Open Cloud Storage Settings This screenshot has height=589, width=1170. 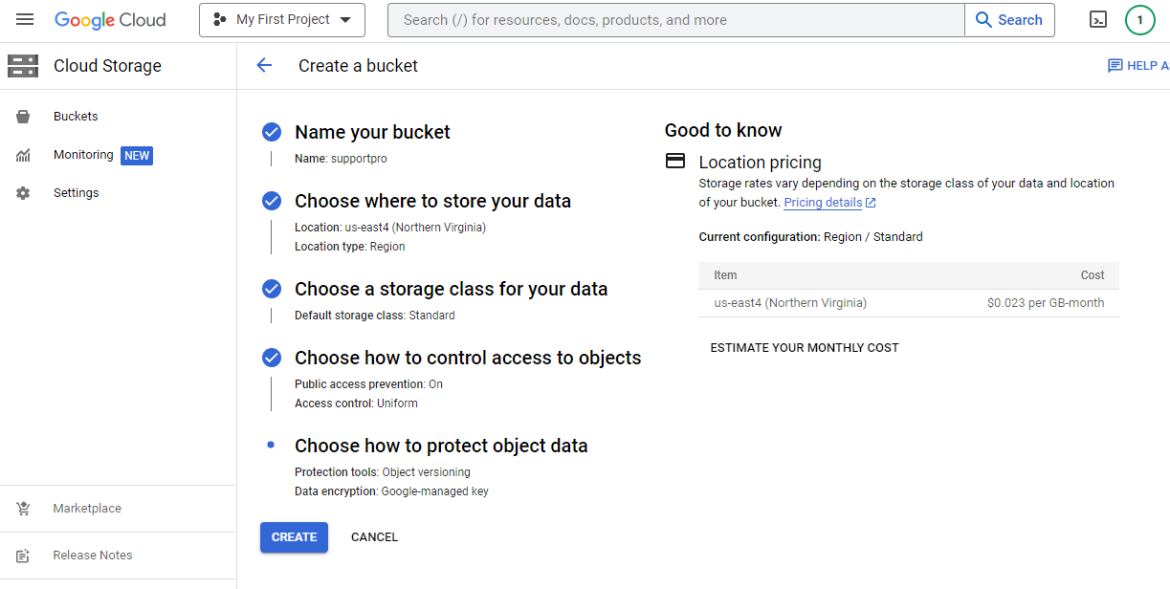(76, 192)
